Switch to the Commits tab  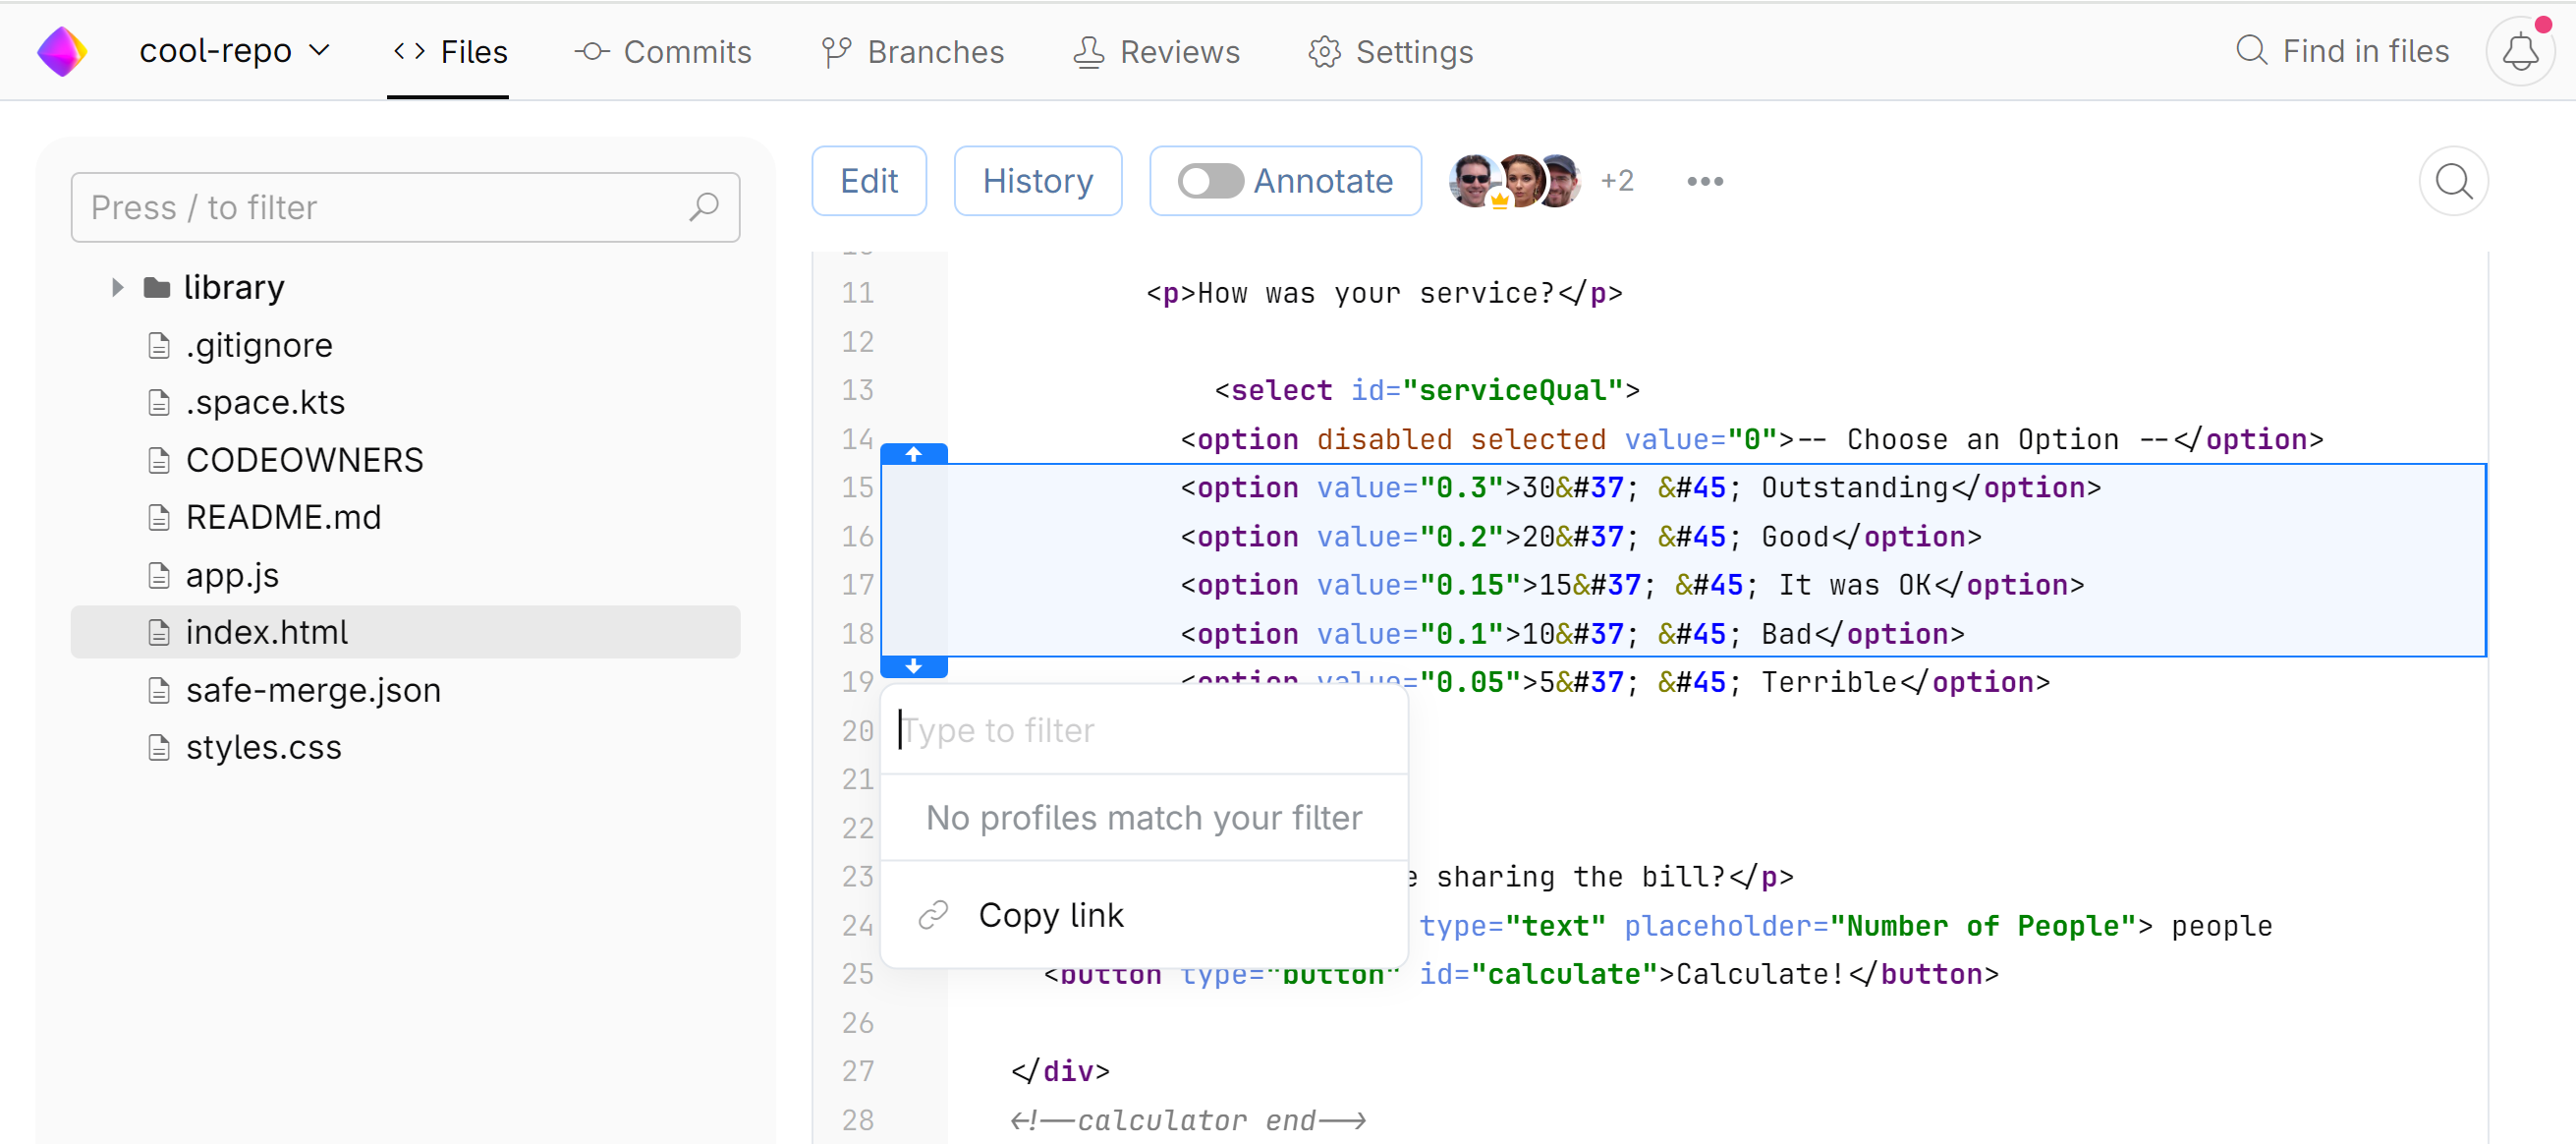663,52
